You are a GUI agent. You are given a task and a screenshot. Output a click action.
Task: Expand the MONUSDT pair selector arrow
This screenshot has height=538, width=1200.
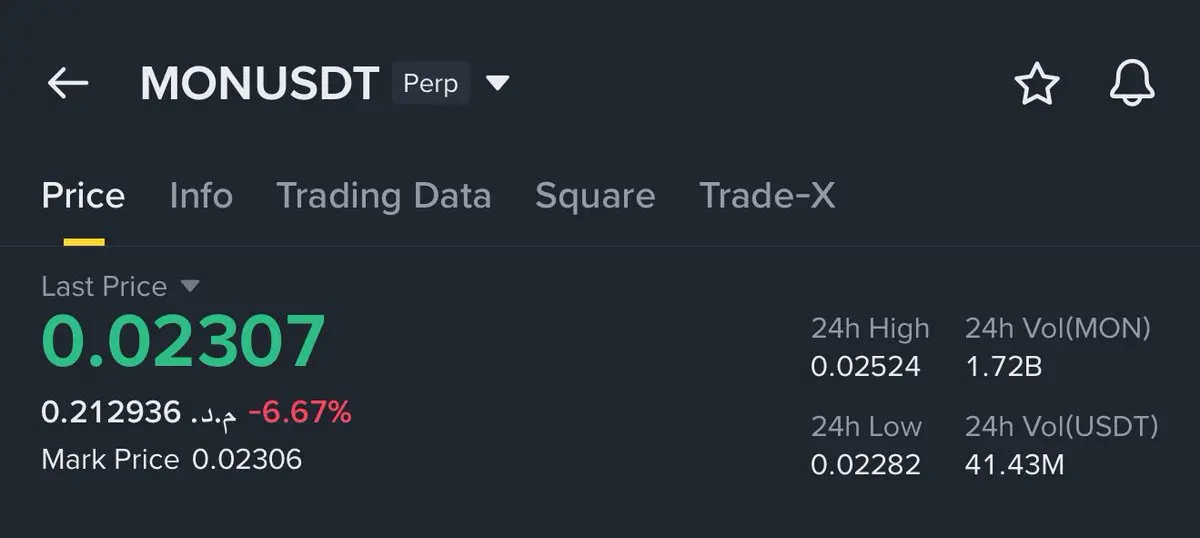pyautogui.click(x=497, y=83)
